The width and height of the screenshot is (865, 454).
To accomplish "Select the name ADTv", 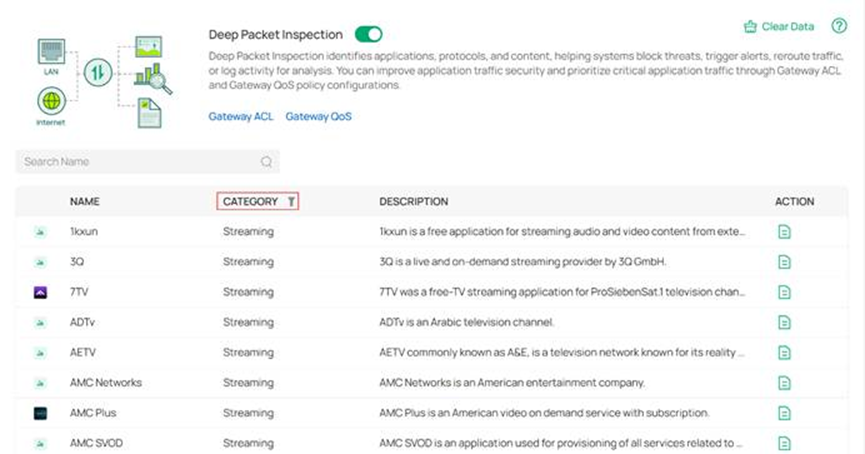I will 82,322.
